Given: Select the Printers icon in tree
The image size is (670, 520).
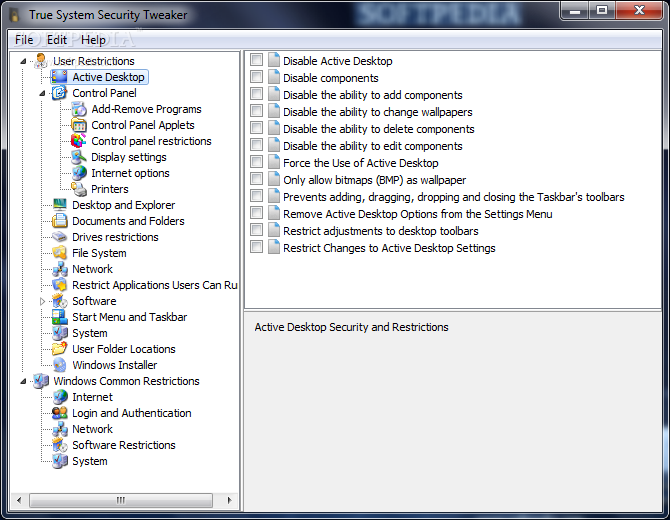Looking at the screenshot, I should [79, 189].
